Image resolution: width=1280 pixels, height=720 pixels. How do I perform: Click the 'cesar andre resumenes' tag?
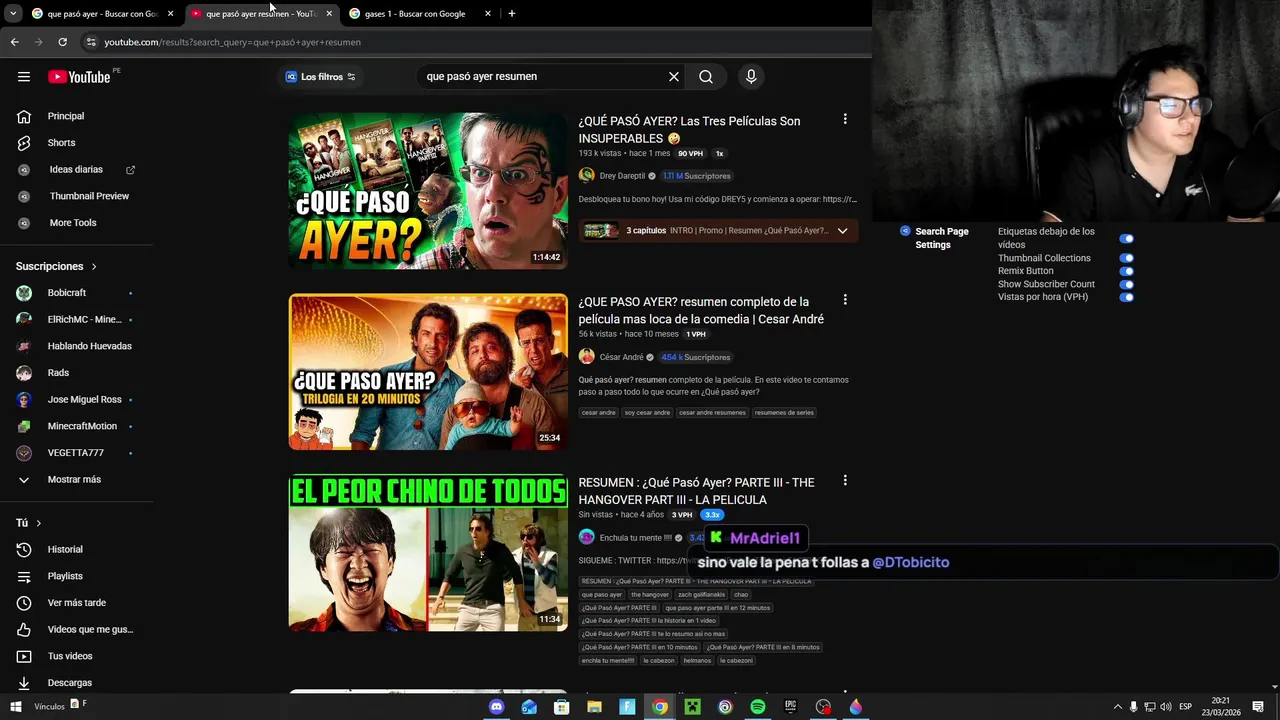tap(712, 412)
